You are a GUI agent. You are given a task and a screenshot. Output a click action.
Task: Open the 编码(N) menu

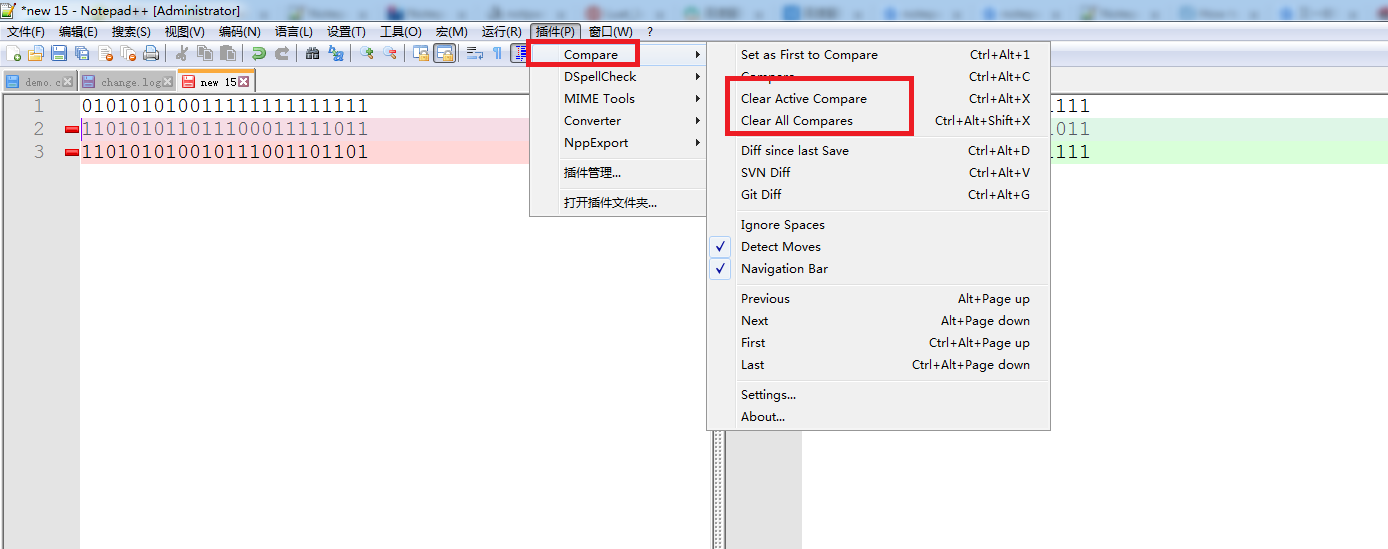tap(240, 32)
